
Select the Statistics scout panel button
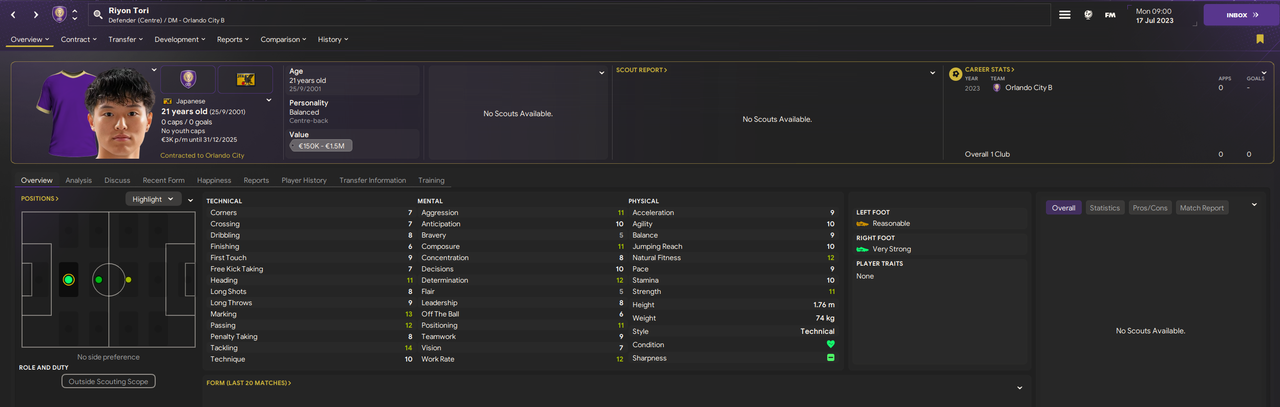[1105, 208]
